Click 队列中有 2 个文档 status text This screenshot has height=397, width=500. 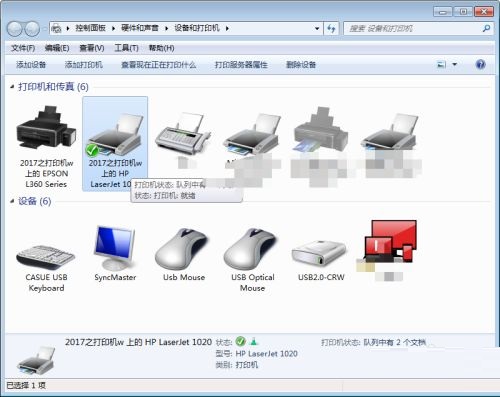pos(395,342)
